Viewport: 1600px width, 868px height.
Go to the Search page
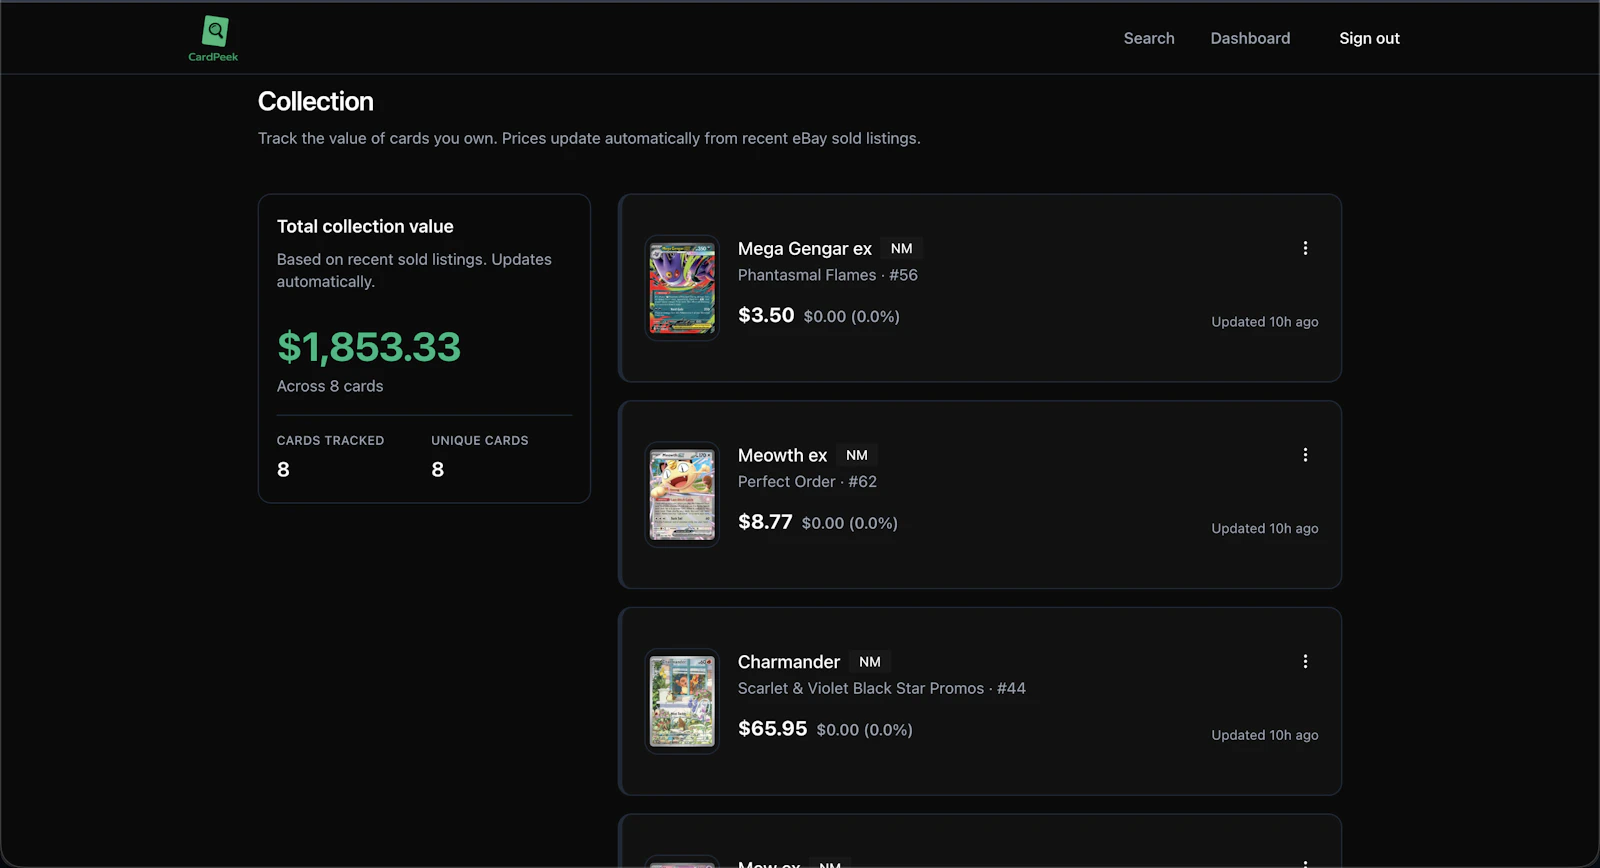1149,38
